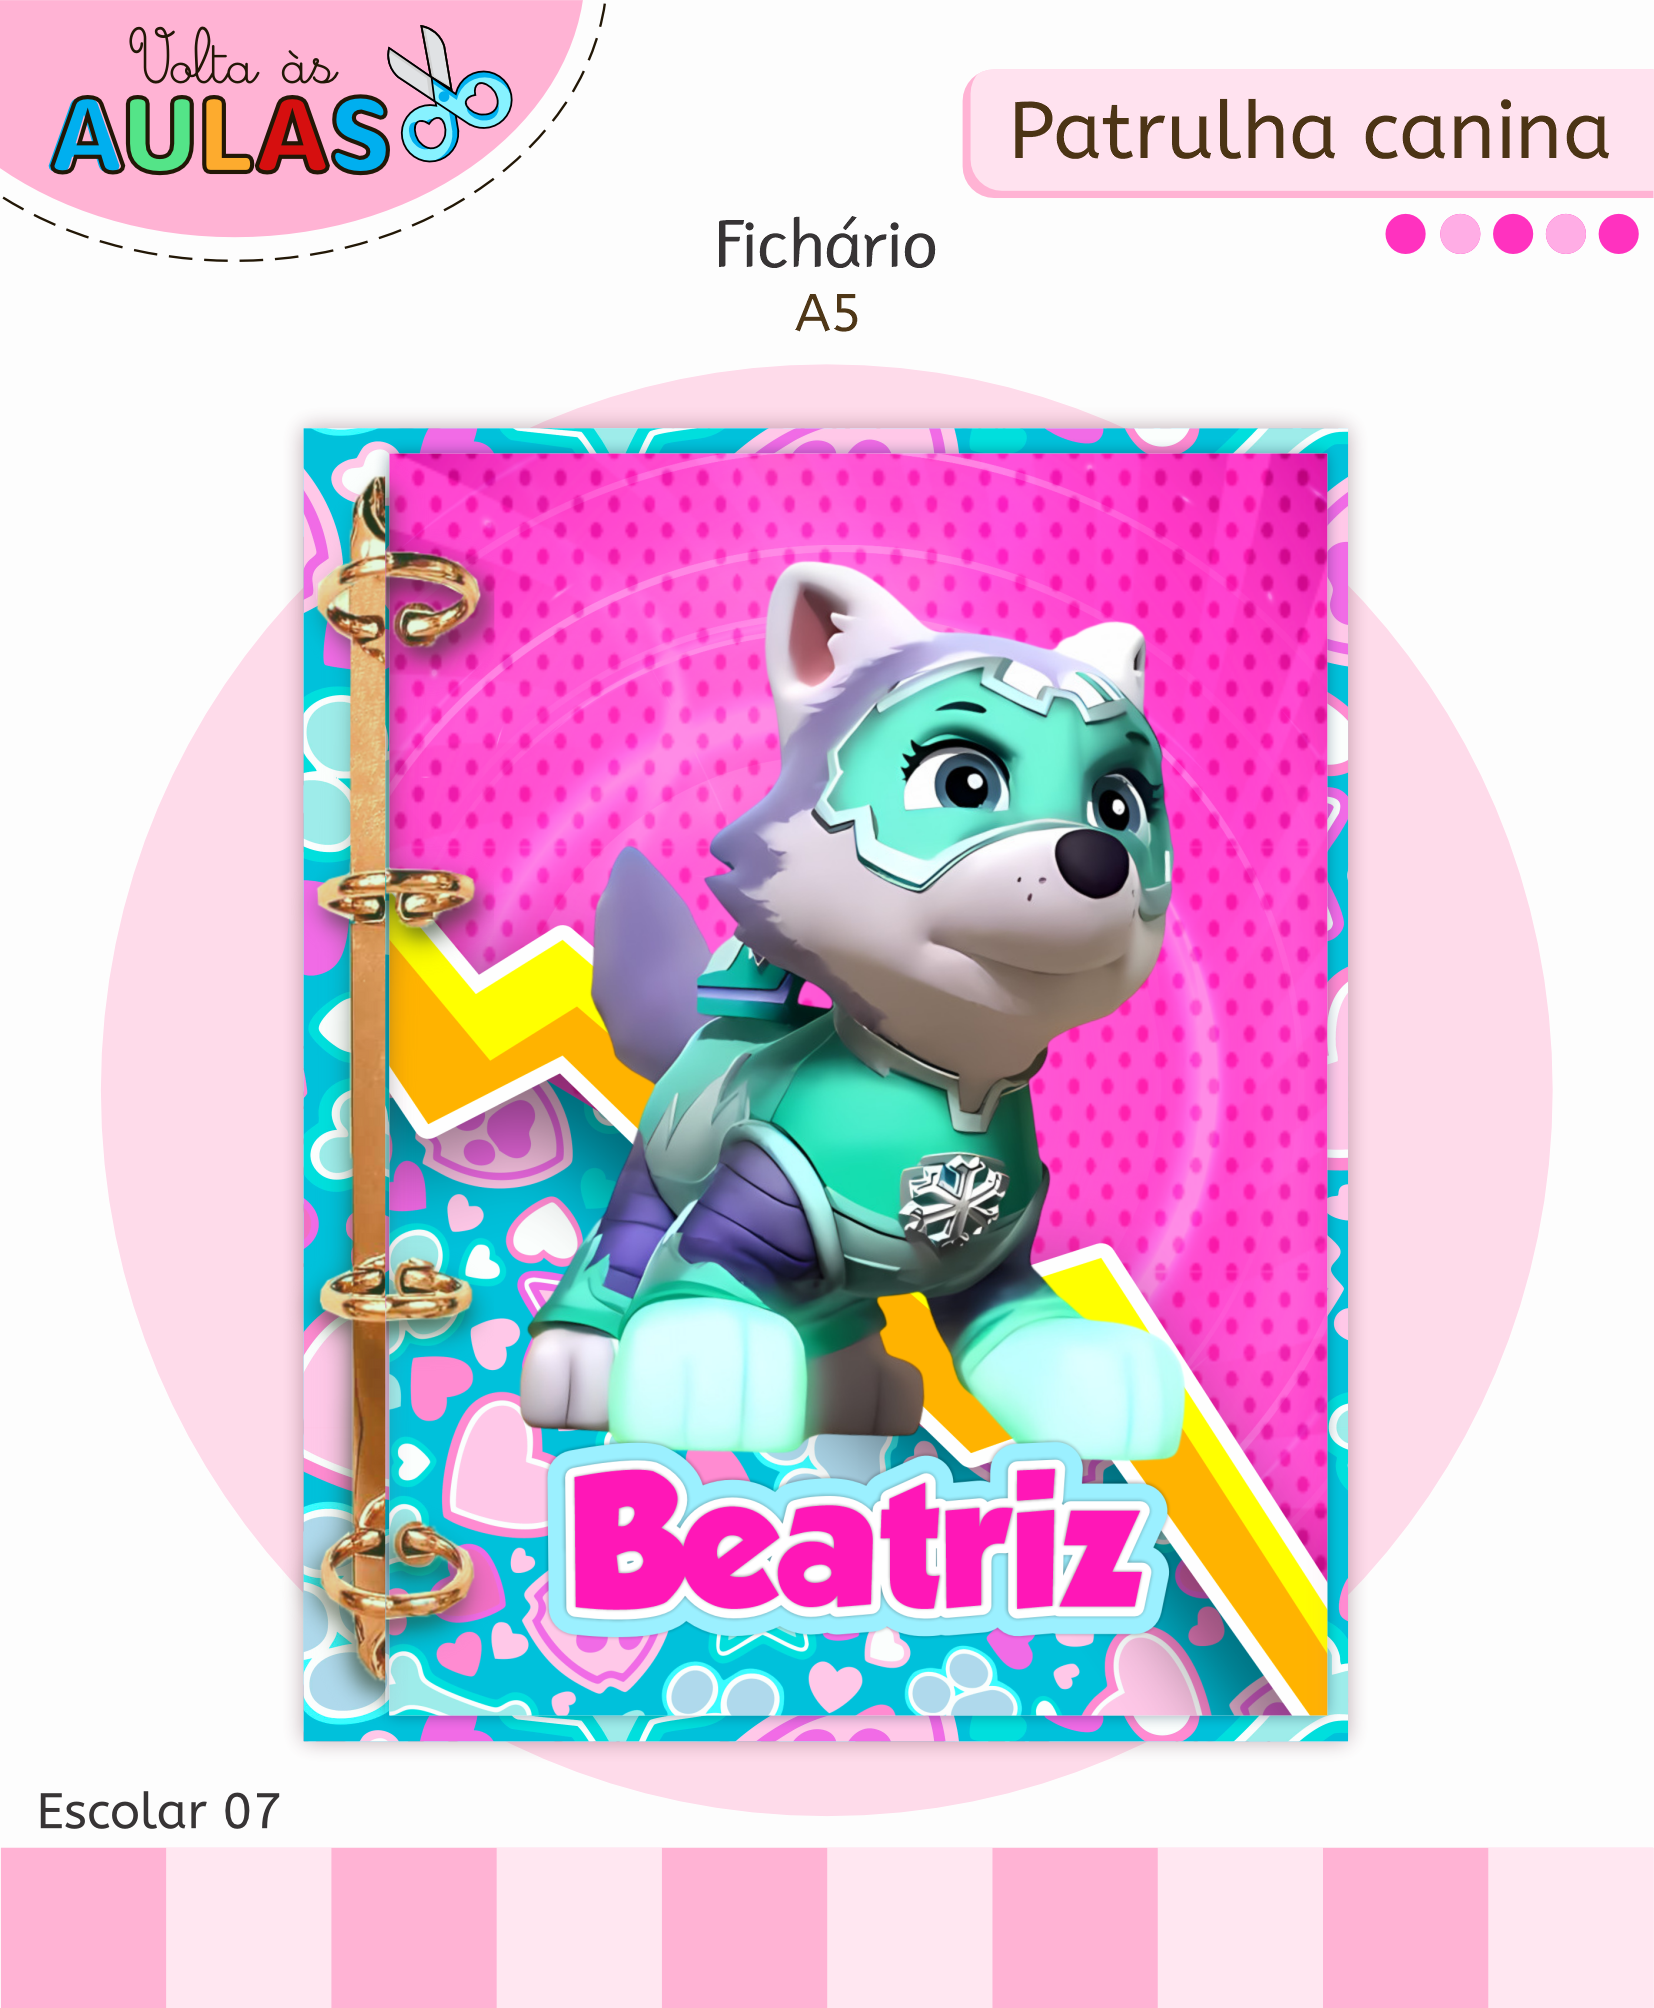Click the snowflake badge on the puppy's chest

(x=953, y=1199)
